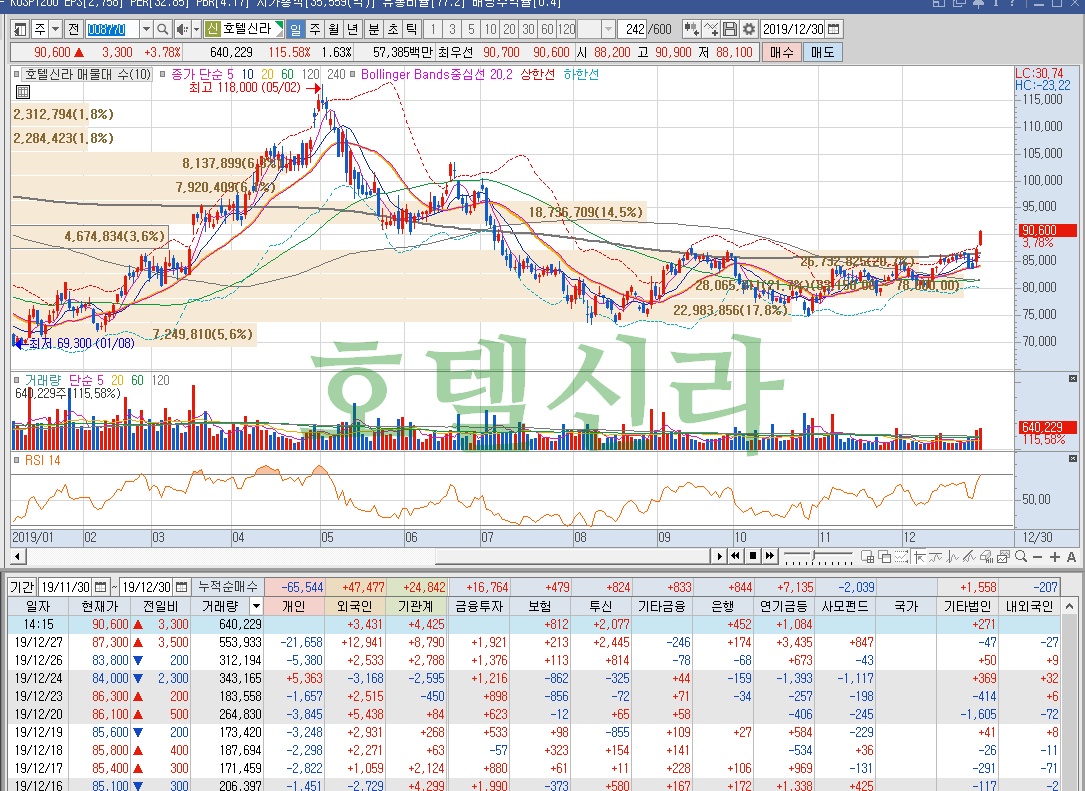The width and height of the screenshot is (1085, 791).
Task: Toggle the square marker before 종가 단순
Action: pyautogui.click(x=163, y=74)
